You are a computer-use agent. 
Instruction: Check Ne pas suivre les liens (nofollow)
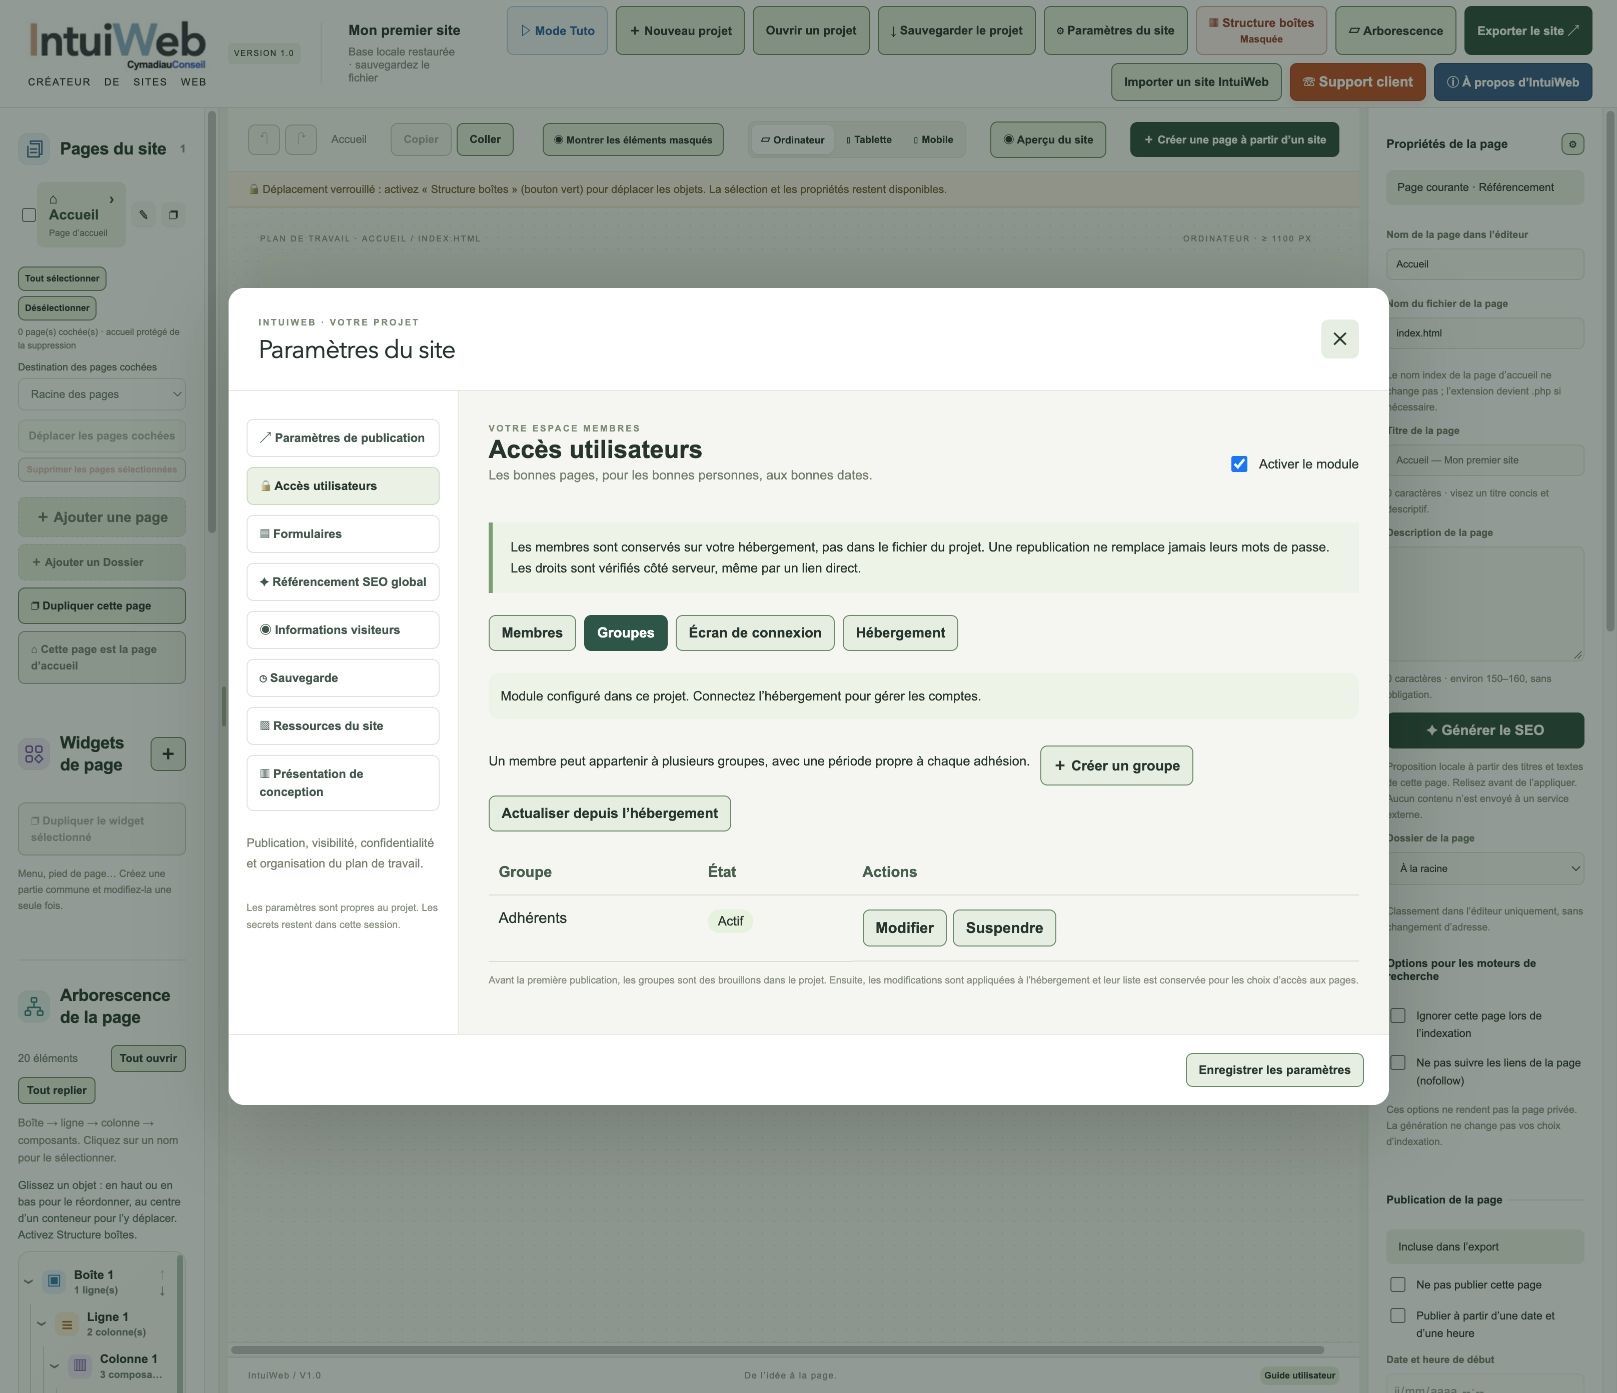click(x=1398, y=1063)
